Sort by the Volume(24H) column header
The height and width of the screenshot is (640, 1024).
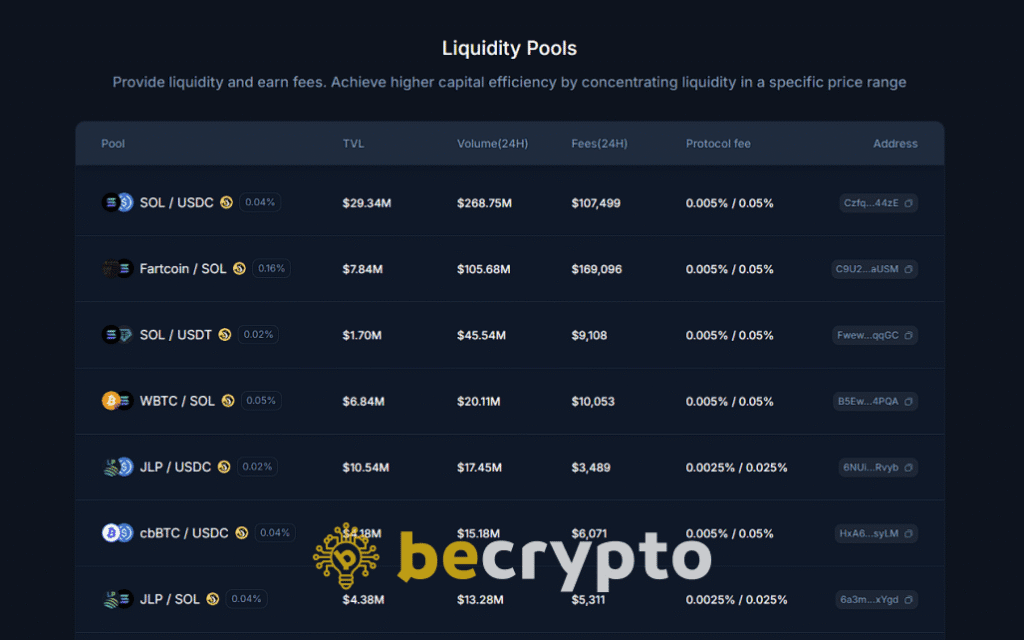492,144
